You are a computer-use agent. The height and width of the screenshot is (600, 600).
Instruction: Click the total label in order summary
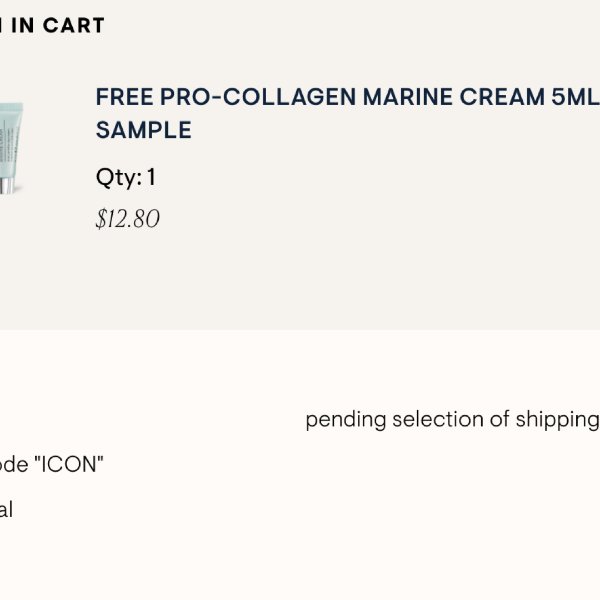click(6, 510)
